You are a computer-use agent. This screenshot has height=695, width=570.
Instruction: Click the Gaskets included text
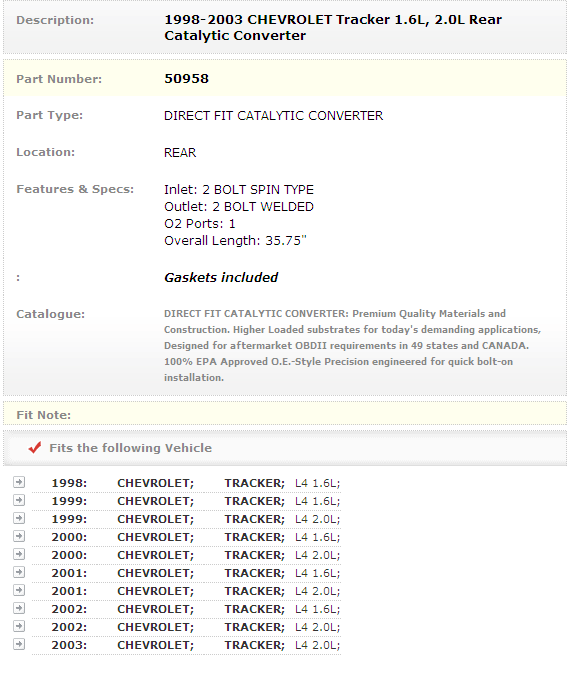tap(221, 277)
